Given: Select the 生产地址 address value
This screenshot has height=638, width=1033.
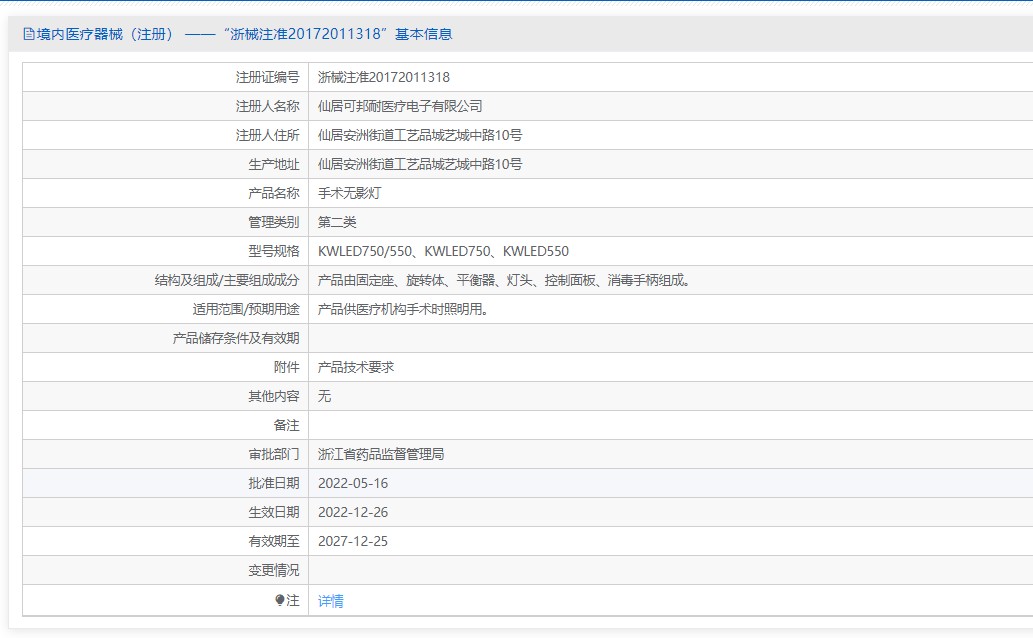Looking at the screenshot, I should tap(420, 164).
